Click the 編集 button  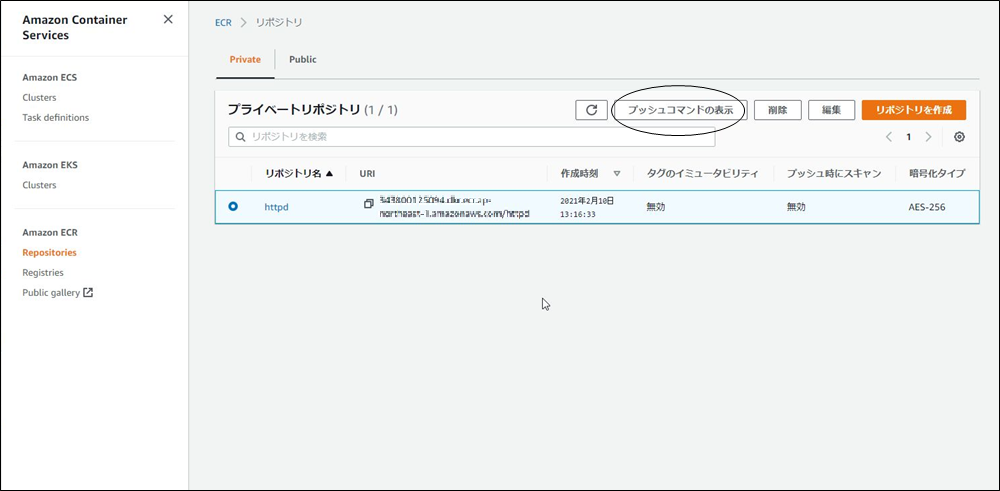click(x=831, y=110)
